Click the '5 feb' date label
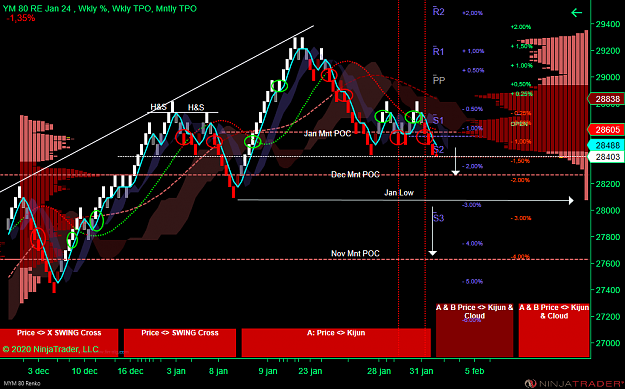 point(474,371)
